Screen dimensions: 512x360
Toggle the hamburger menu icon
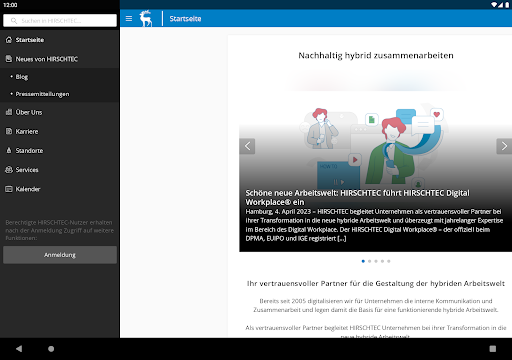129,19
